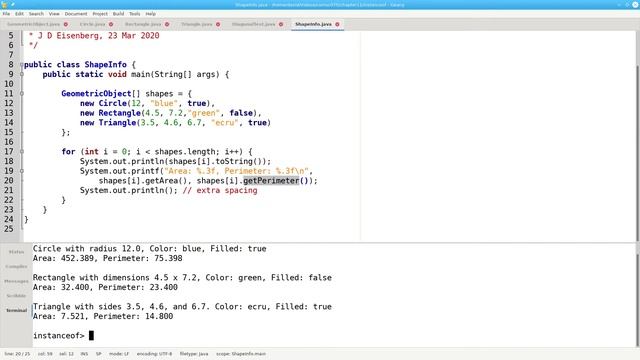Click 'new Triangle' on line 14
640x360 pixels.
coord(108,122)
